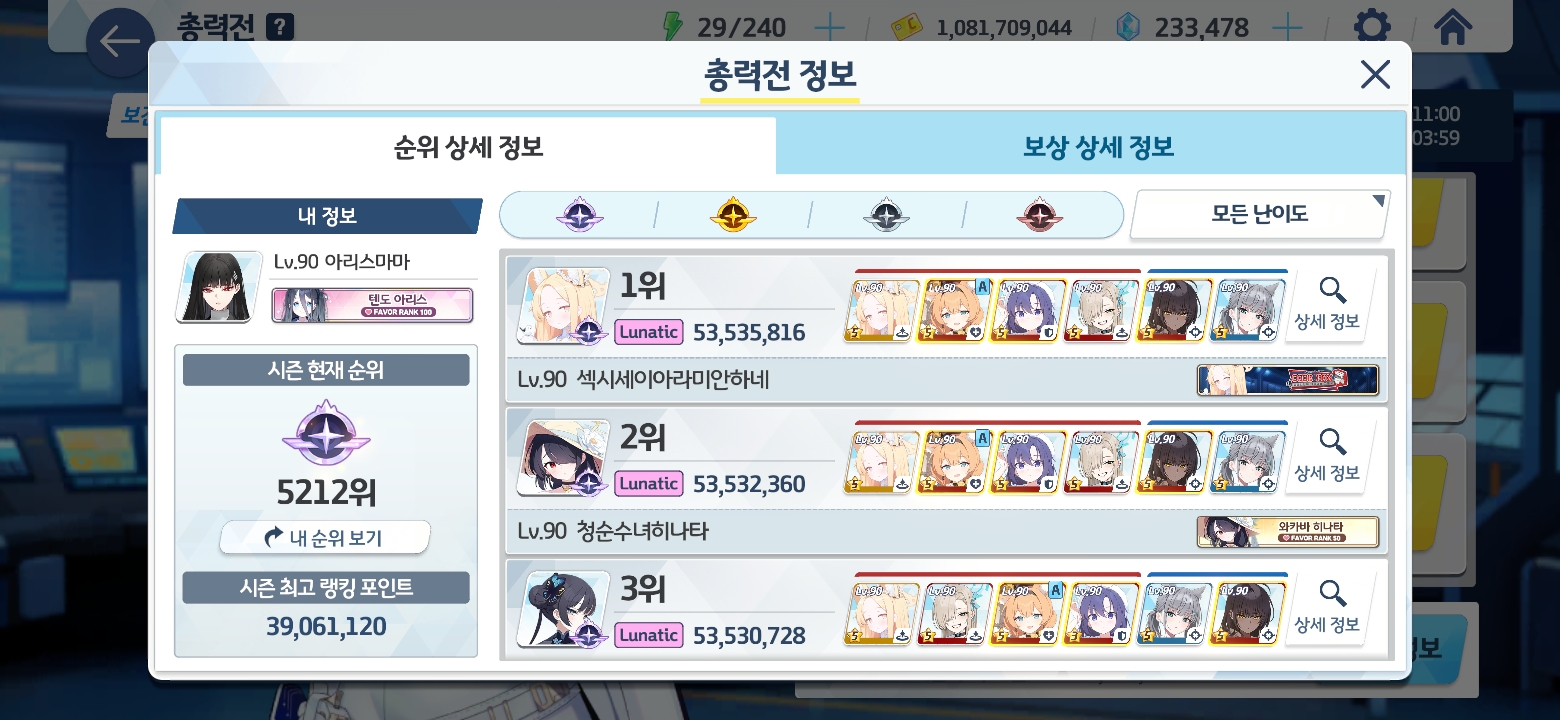Viewport: 1560px width, 720px height.
Task: Open the settings gear icon
Action: 1371,27
